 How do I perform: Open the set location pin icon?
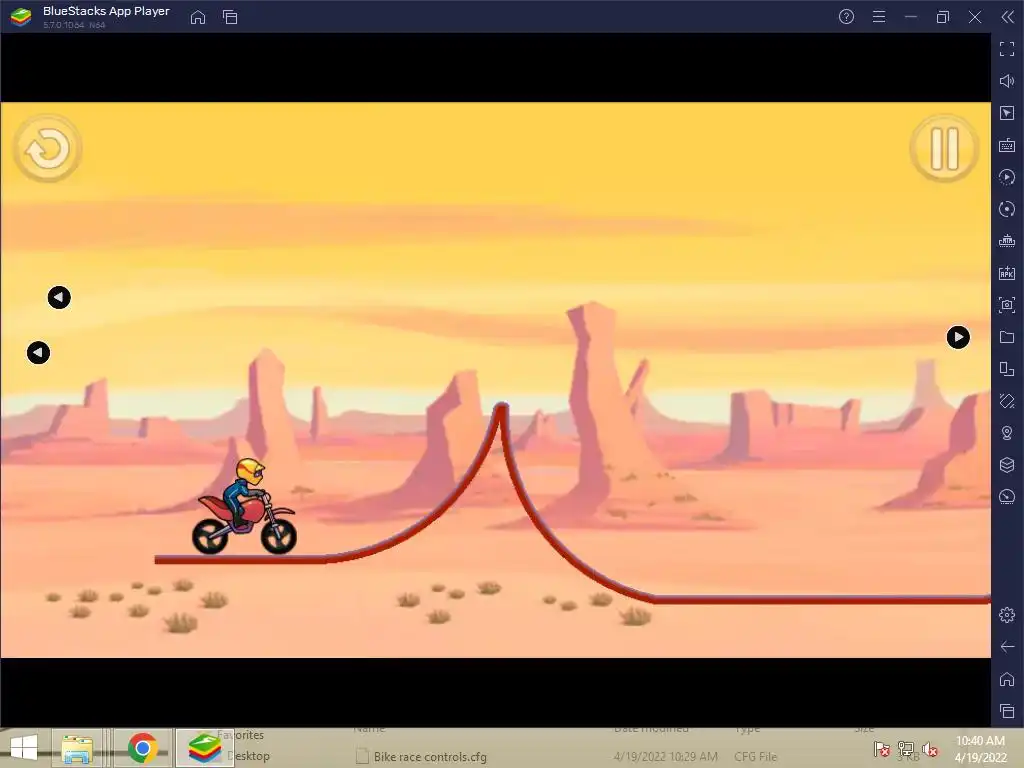1007,433
